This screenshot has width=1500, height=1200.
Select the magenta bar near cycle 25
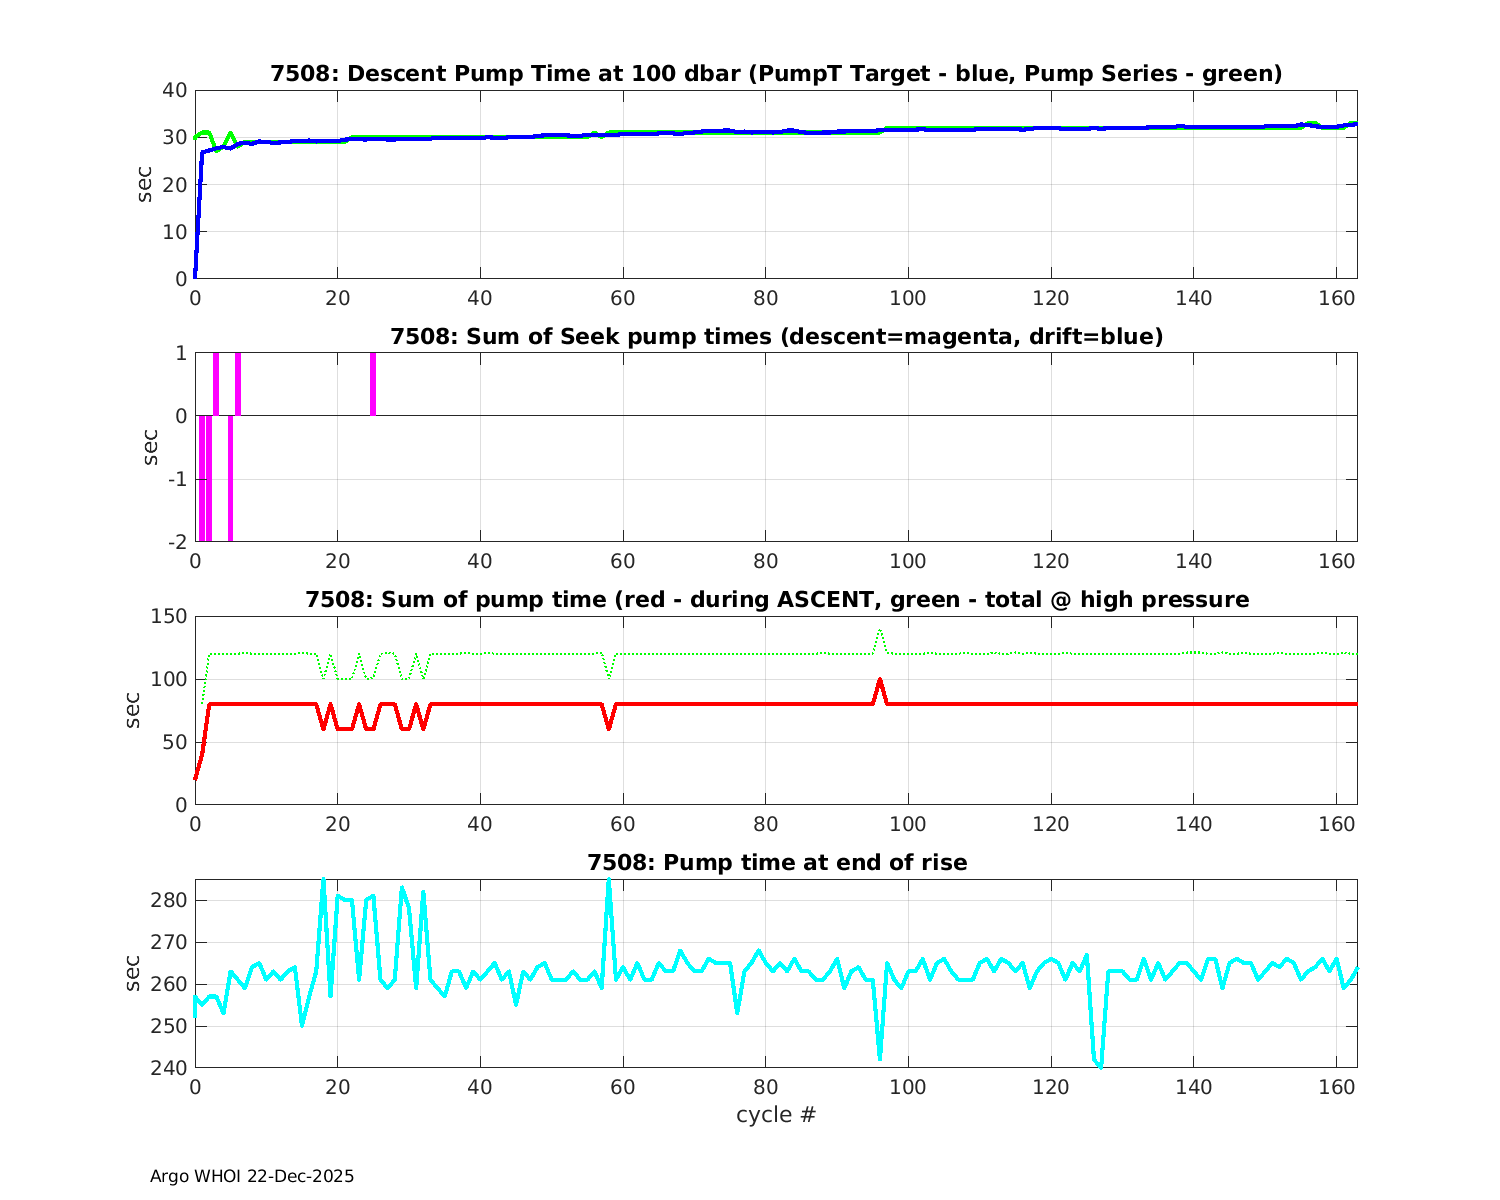373,384
